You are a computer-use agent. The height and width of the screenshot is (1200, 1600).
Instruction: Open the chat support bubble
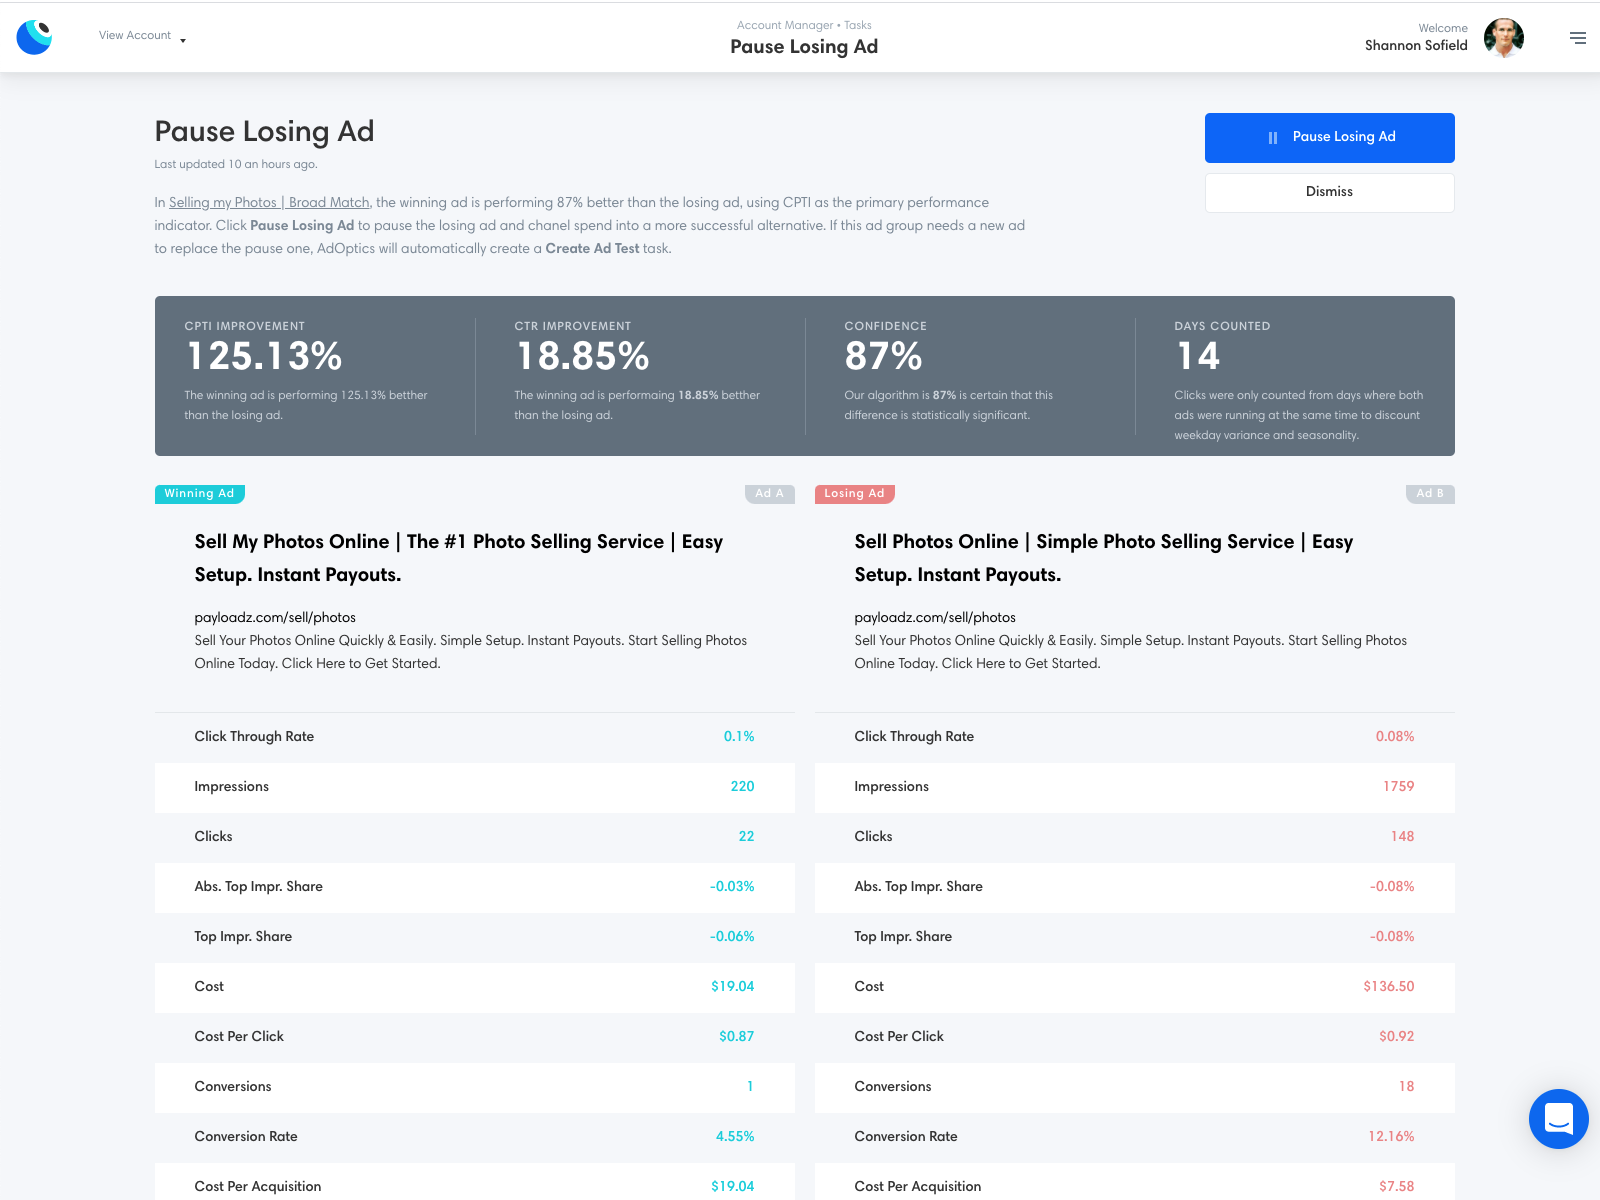point(1558,1118)
